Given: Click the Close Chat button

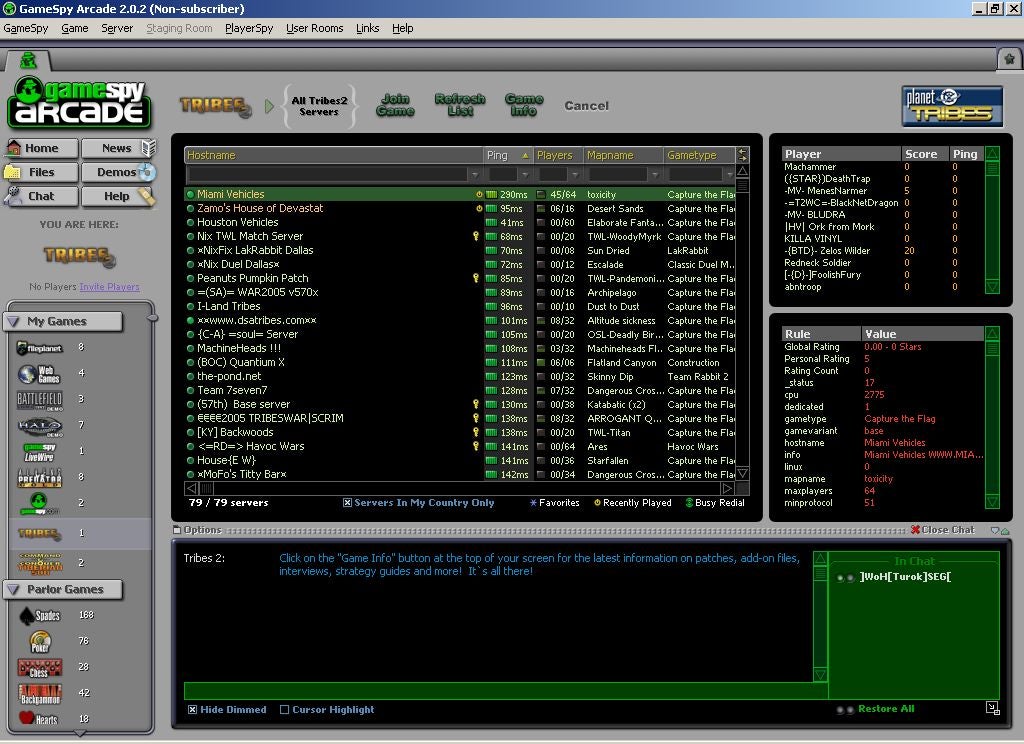Looking at the screenshot, I should point(942,530).
